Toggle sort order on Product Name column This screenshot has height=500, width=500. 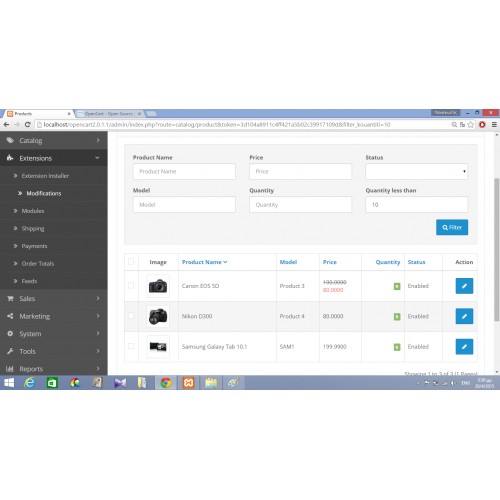click(x=204, y=262)
